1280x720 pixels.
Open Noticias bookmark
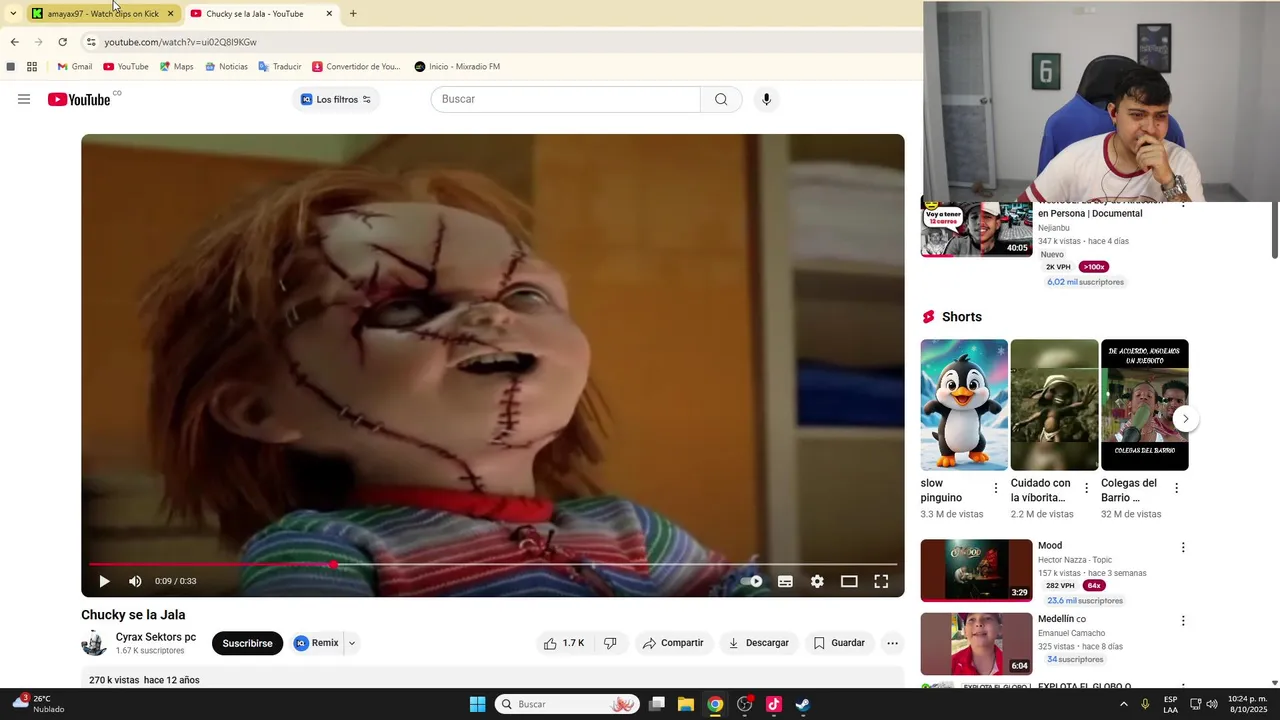point(226,67)
